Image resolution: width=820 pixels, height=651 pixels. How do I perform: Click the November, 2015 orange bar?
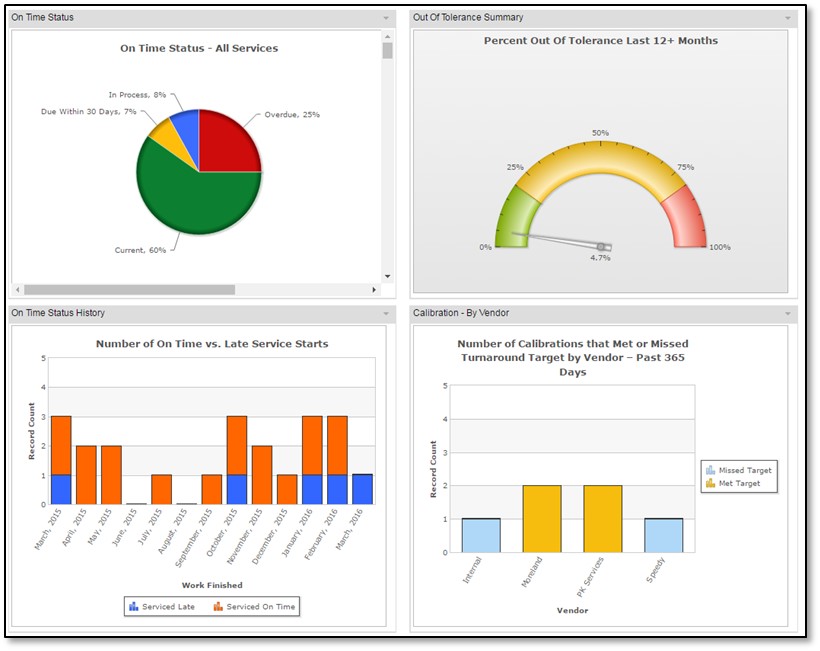pyautogui.click(x=262, y=475)
